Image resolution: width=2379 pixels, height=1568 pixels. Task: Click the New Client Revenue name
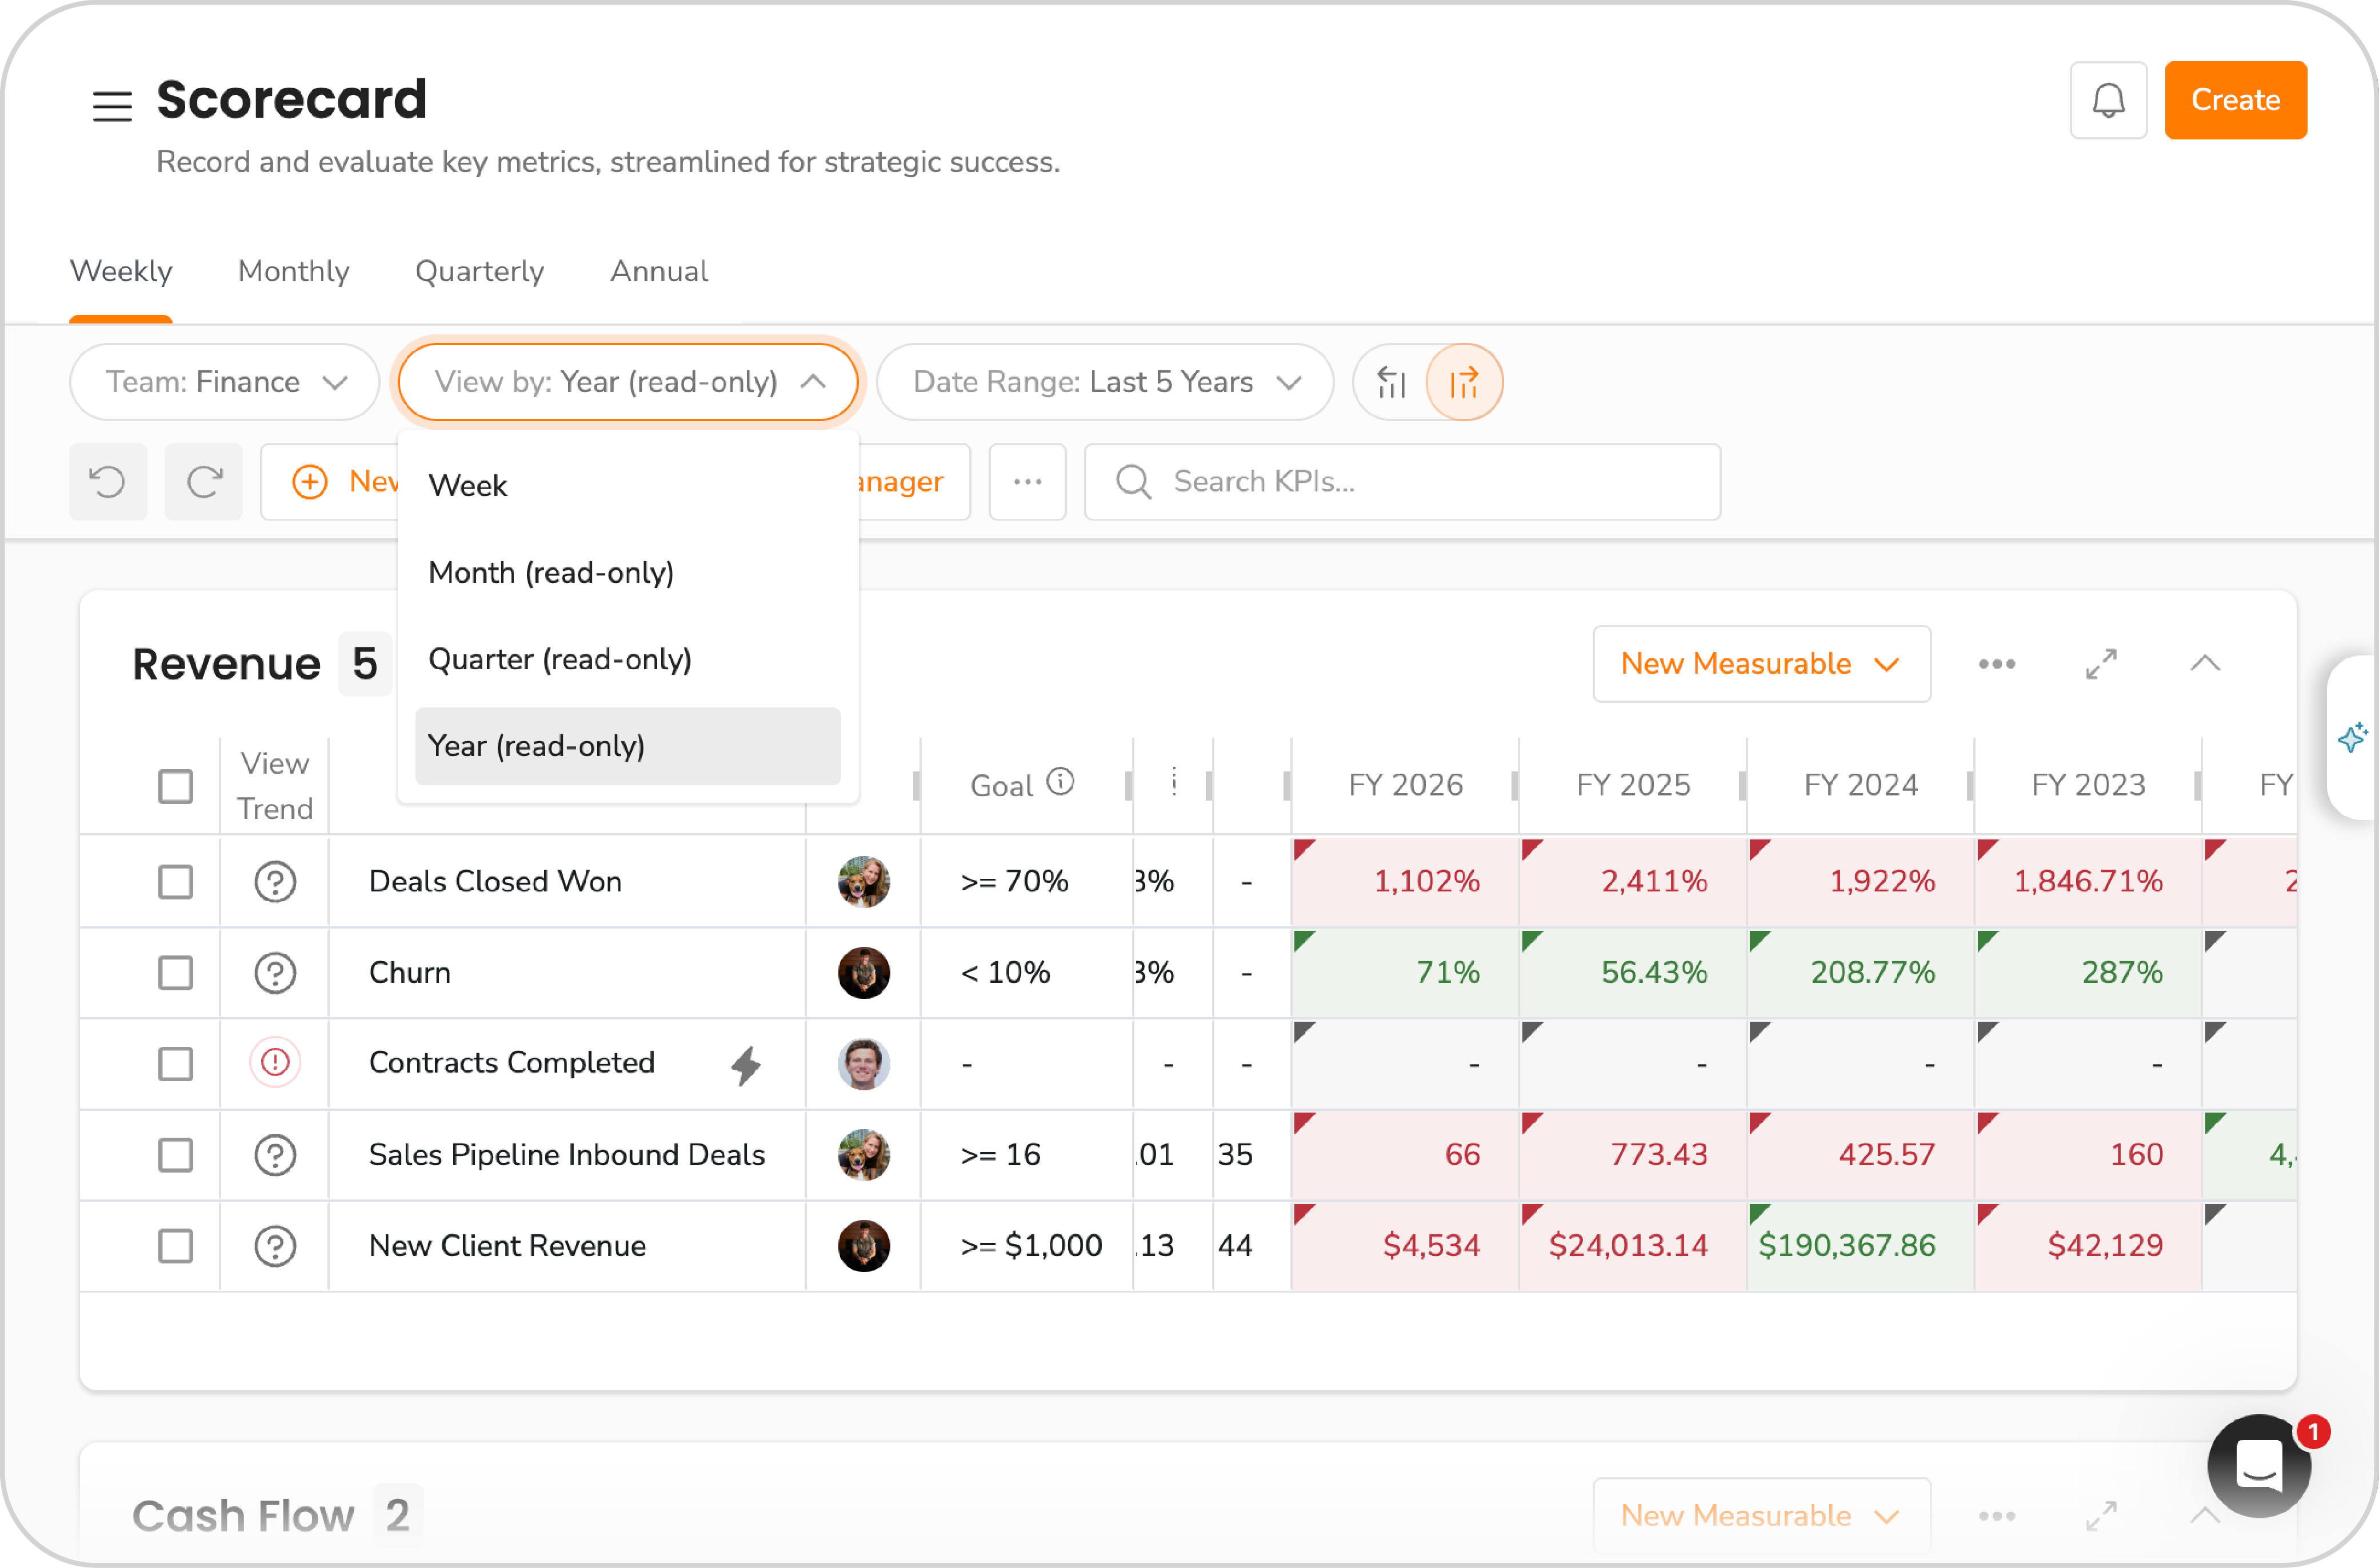(507, 1246)
